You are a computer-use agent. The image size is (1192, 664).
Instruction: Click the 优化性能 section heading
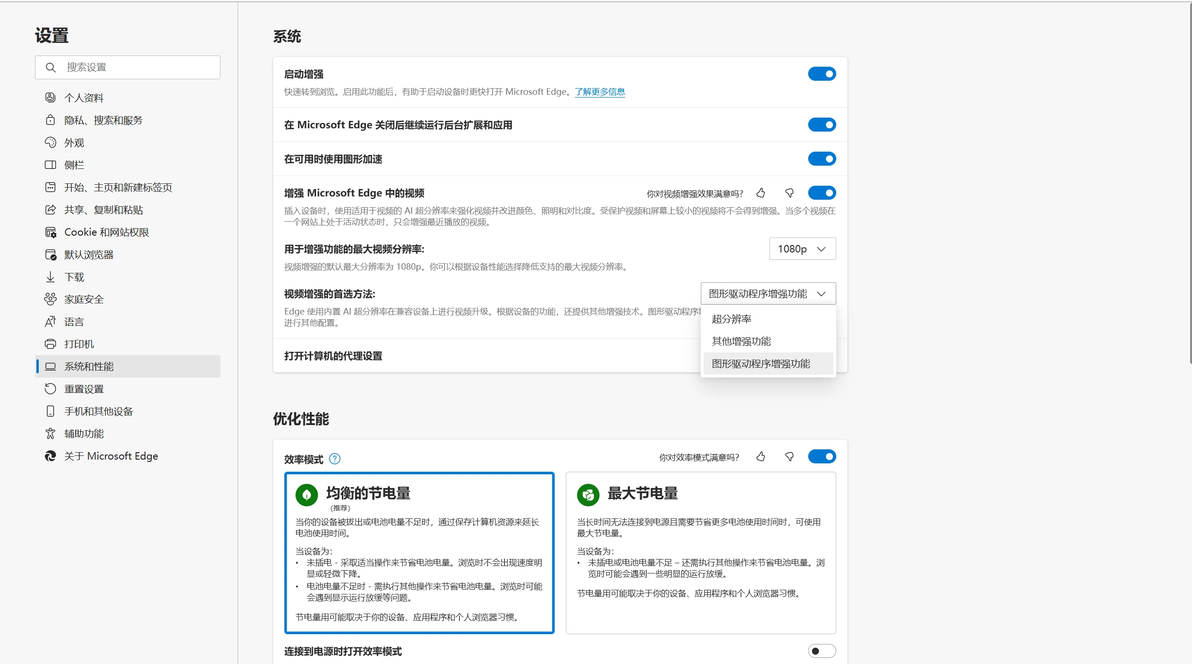[x=301, y=419]
